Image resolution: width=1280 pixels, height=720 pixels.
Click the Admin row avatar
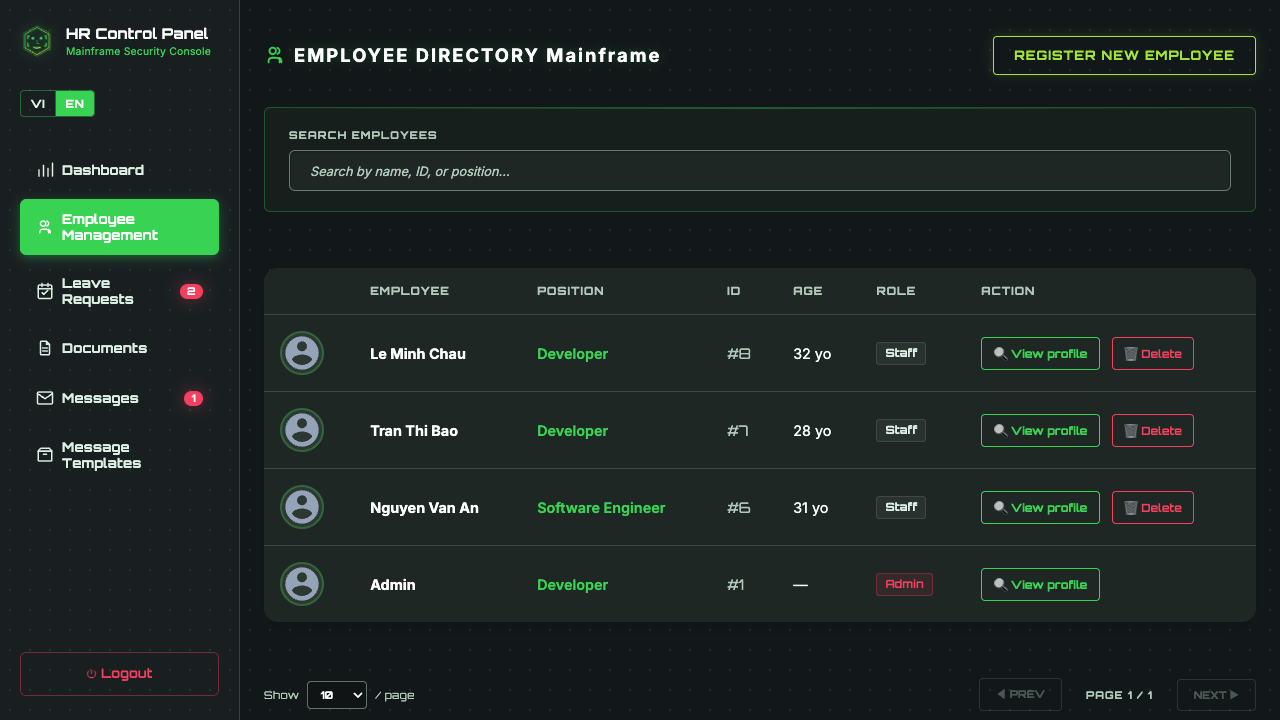click(302, 584)
